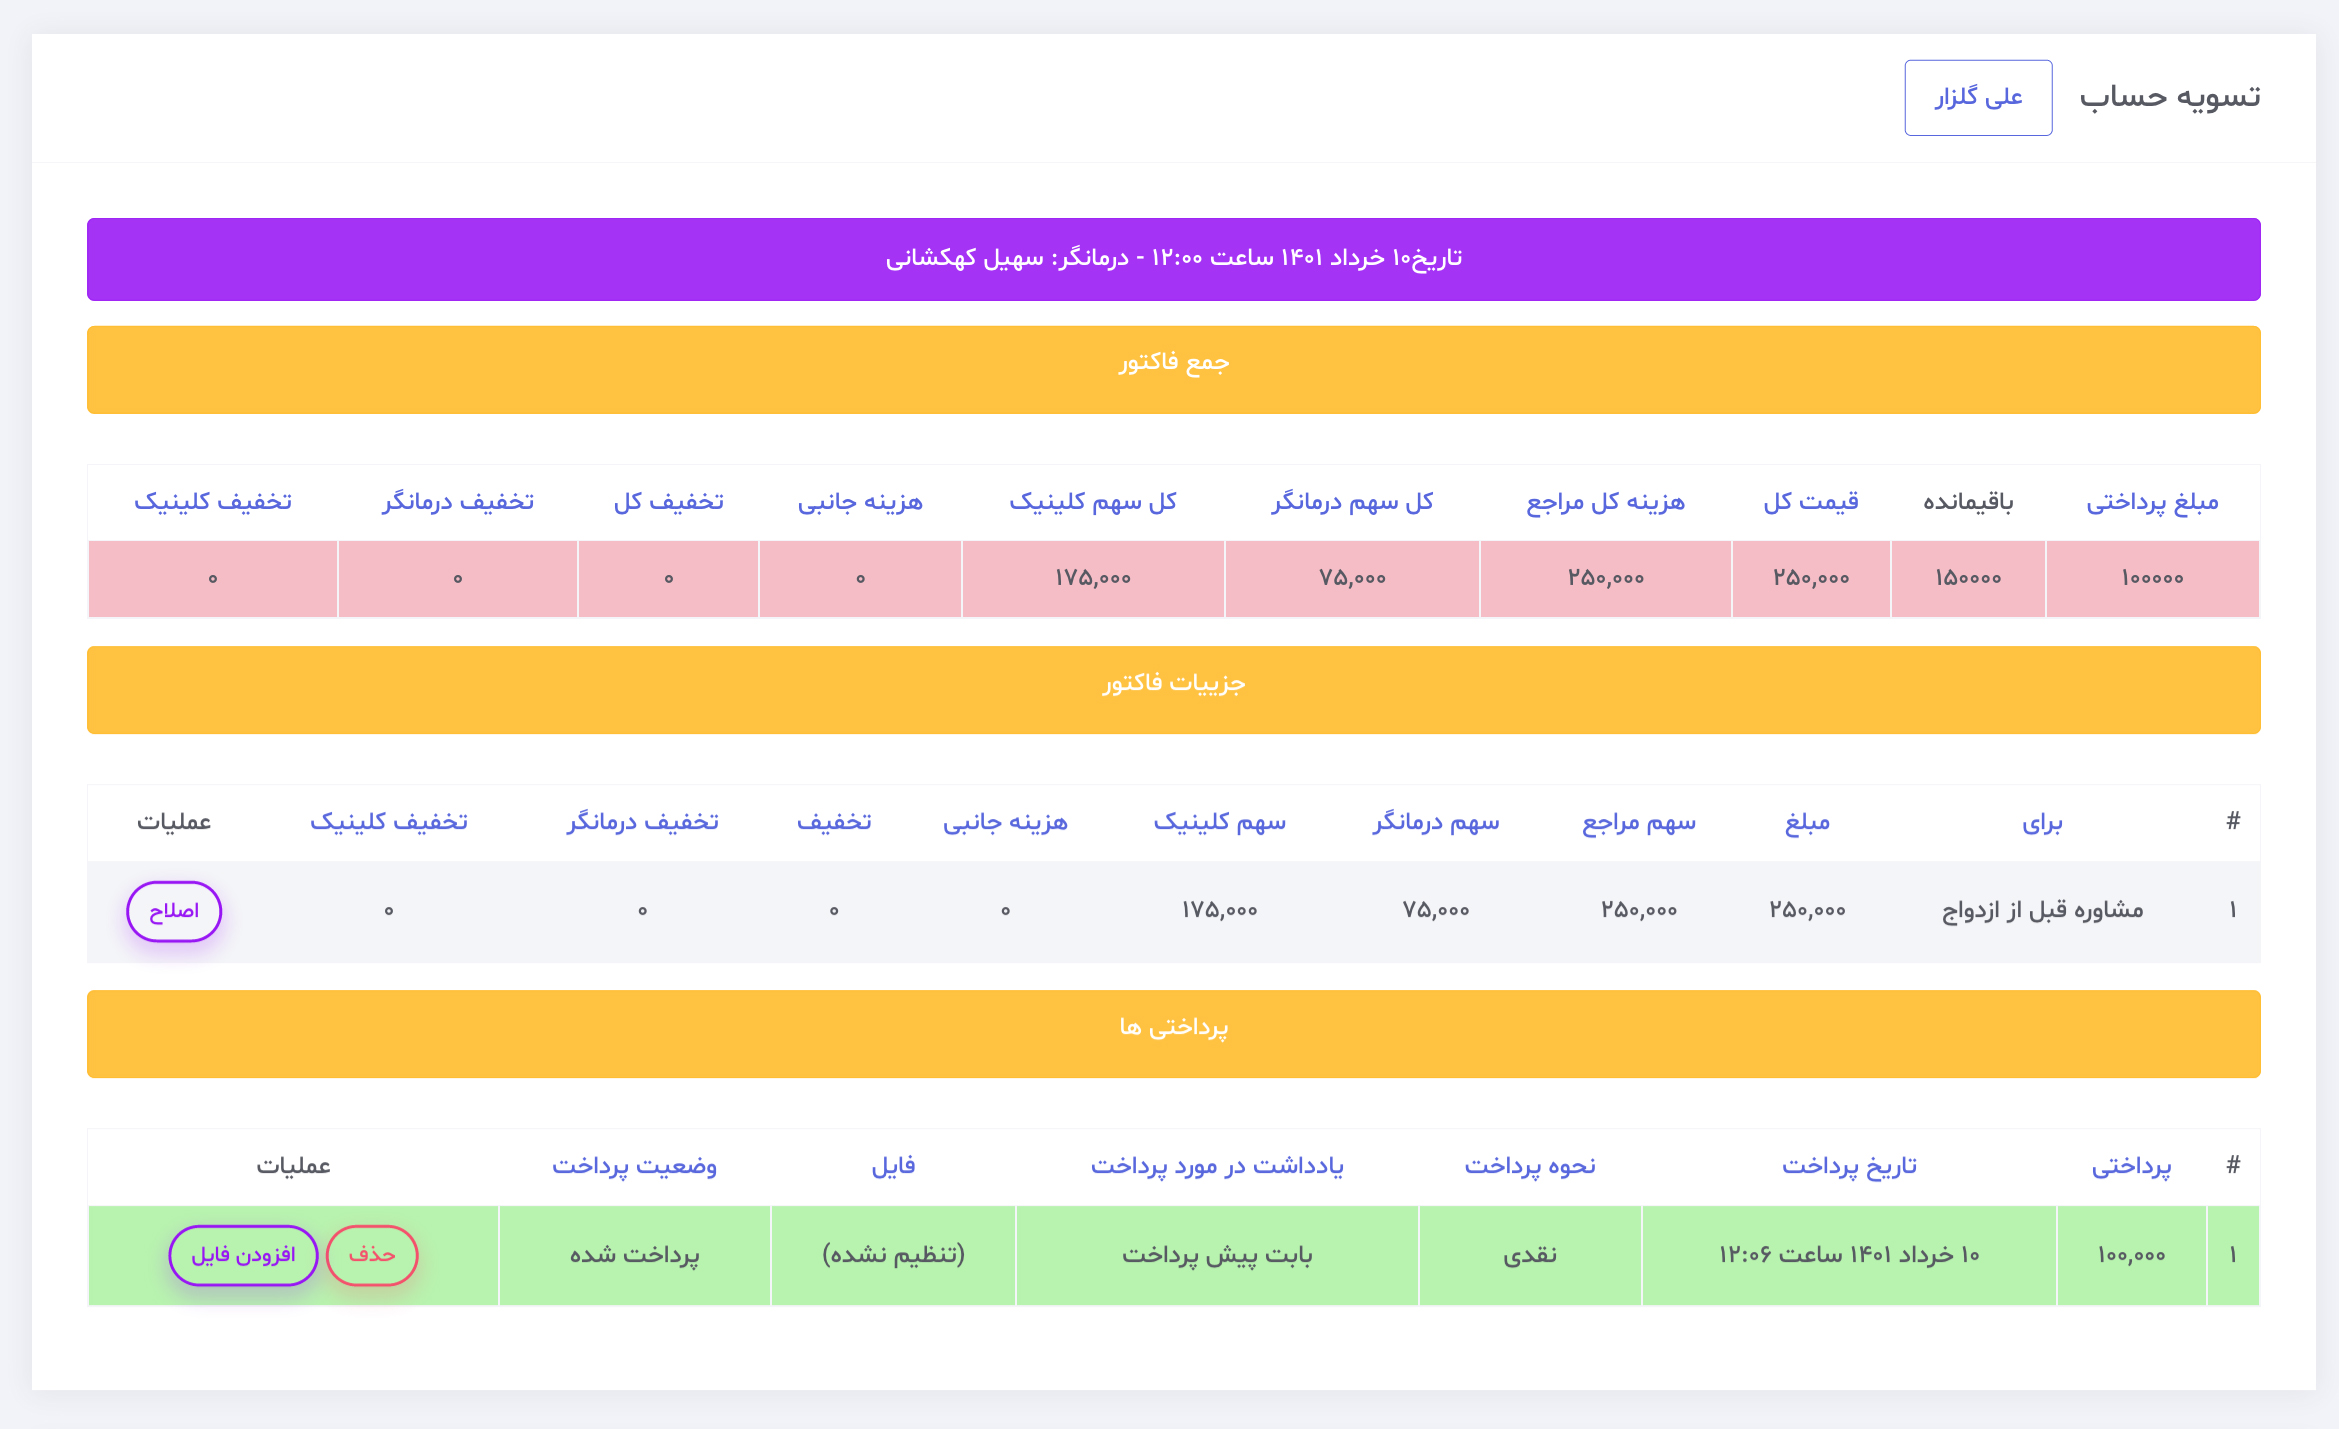Click the جمع فاکتور section header
The height and width of the screenshot is (1429, 2339).
click(x=1173, y=369)
